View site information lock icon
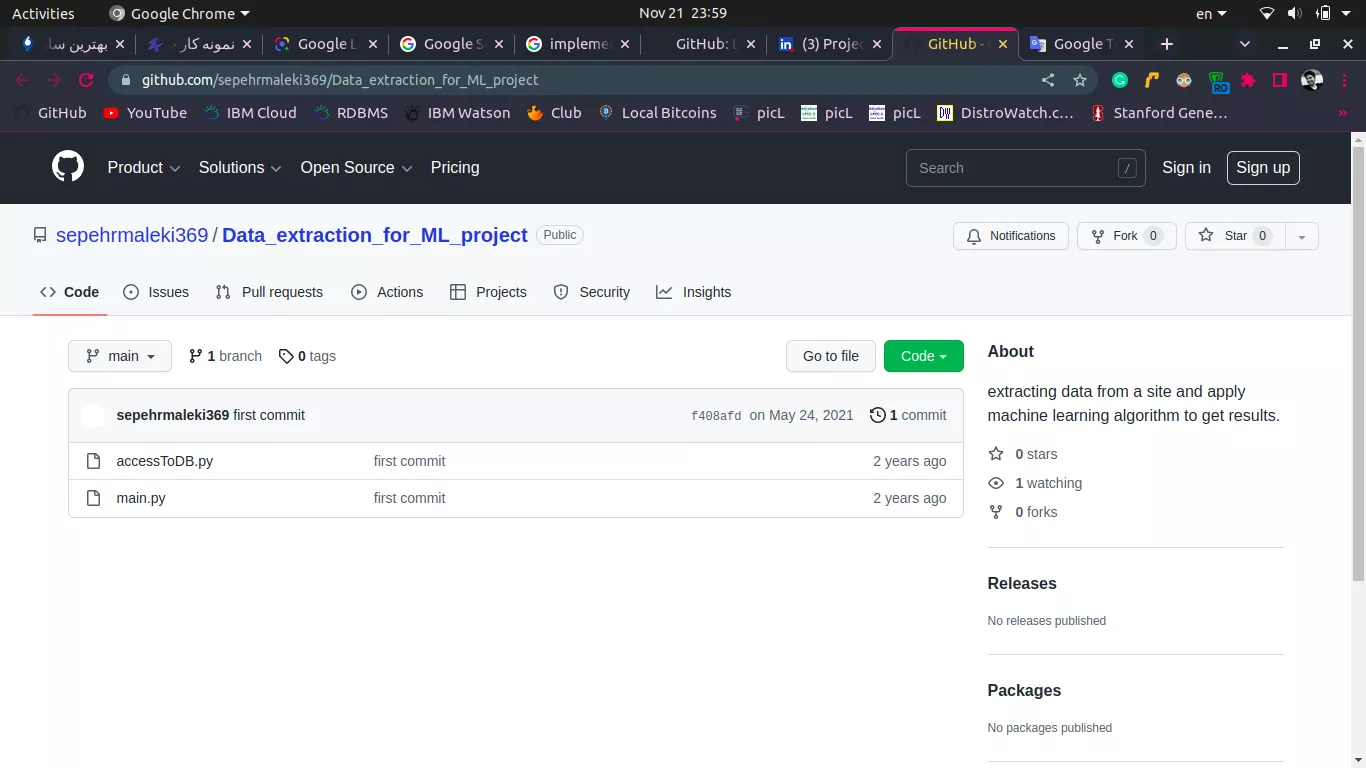Screen dimensions: 1366x768 click(x=126, y=80)
